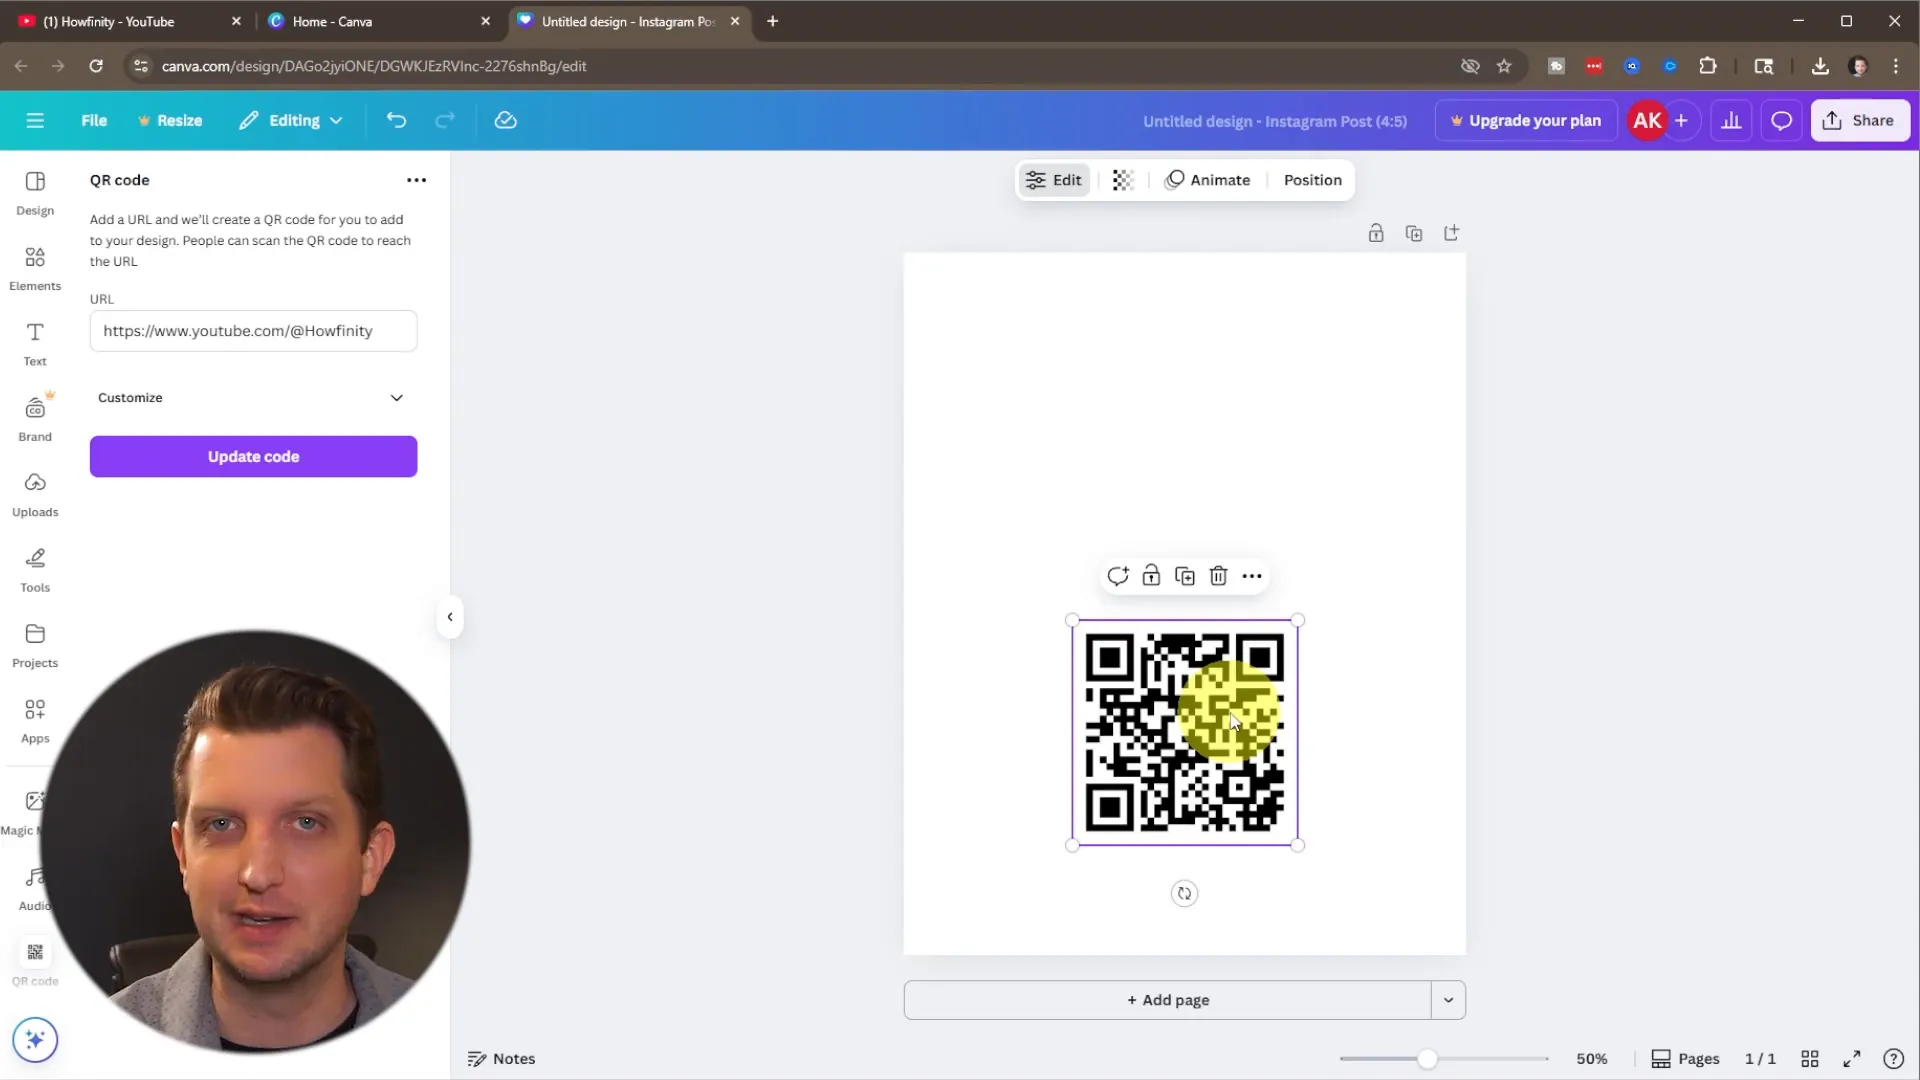Screen dimensions: 1920x1080
Task: Enter fullscreen presentation mode
Action: pyautogui.click(x=1852, y=1059)
